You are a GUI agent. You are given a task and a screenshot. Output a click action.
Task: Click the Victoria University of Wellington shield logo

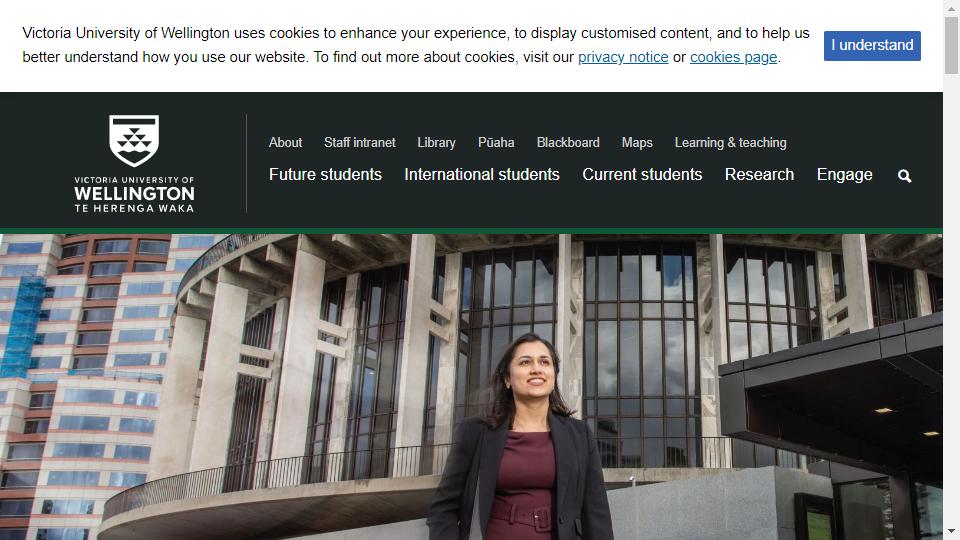coord(134,163)
